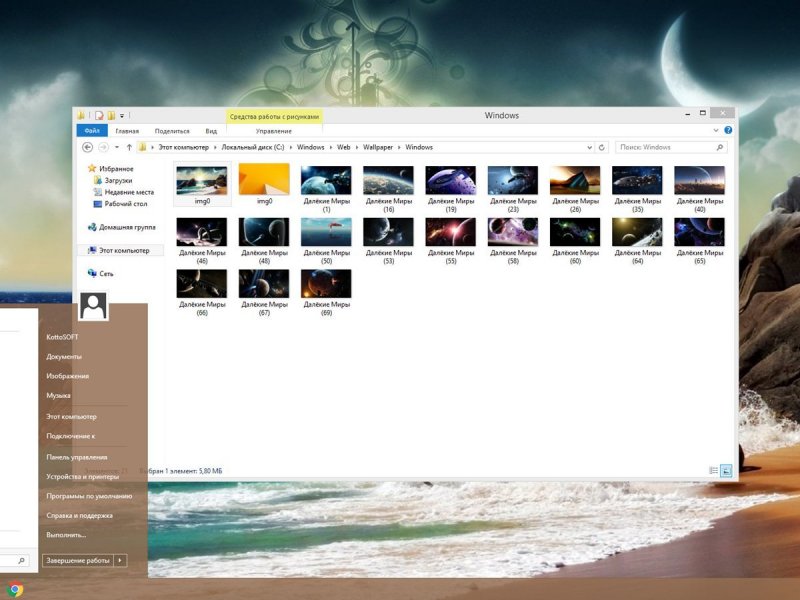The height and width of the screenshot is (600, 800).
Task: Refresh the current folder view
Action: click(602, 147)
